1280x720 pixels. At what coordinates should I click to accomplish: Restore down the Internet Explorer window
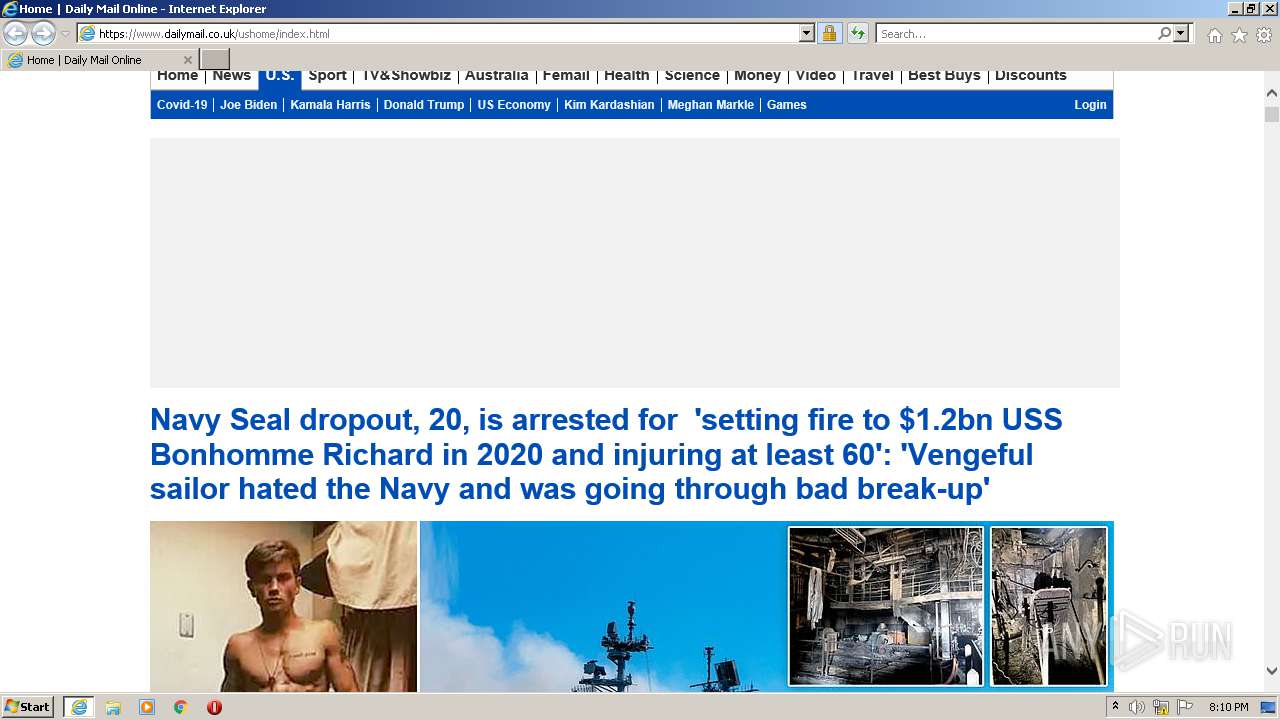tap(1251, 8)
